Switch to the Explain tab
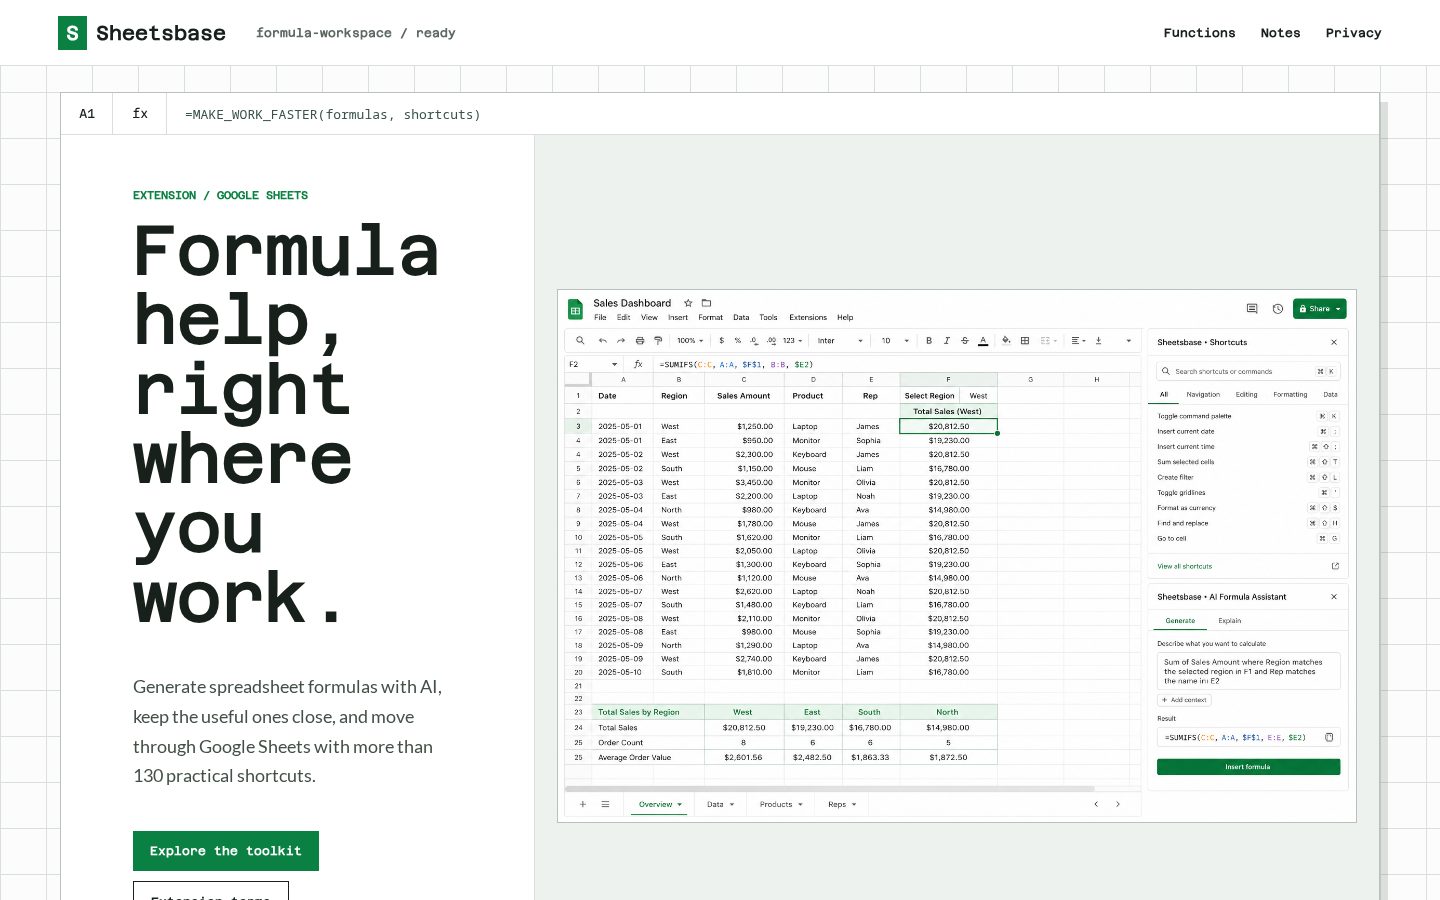Screen dimensions: 1440x900 [x=1229, y=621]
